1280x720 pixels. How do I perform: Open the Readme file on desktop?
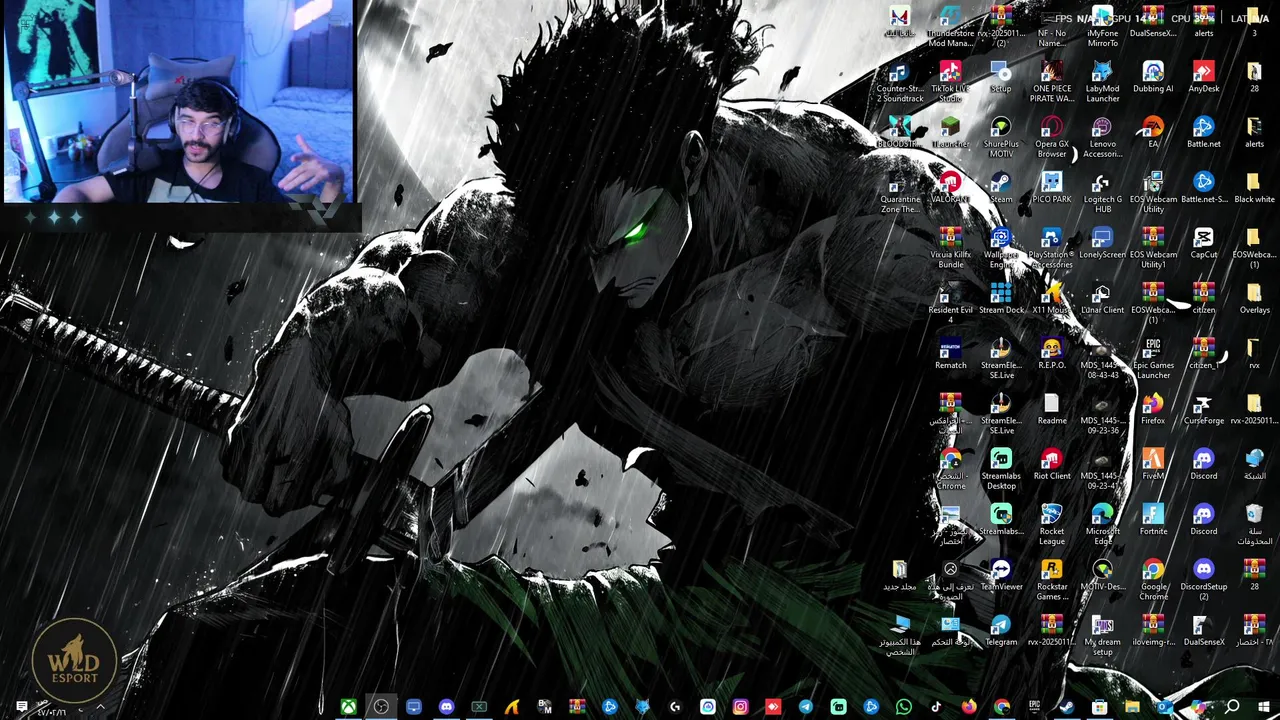(x=1051, y=409)
